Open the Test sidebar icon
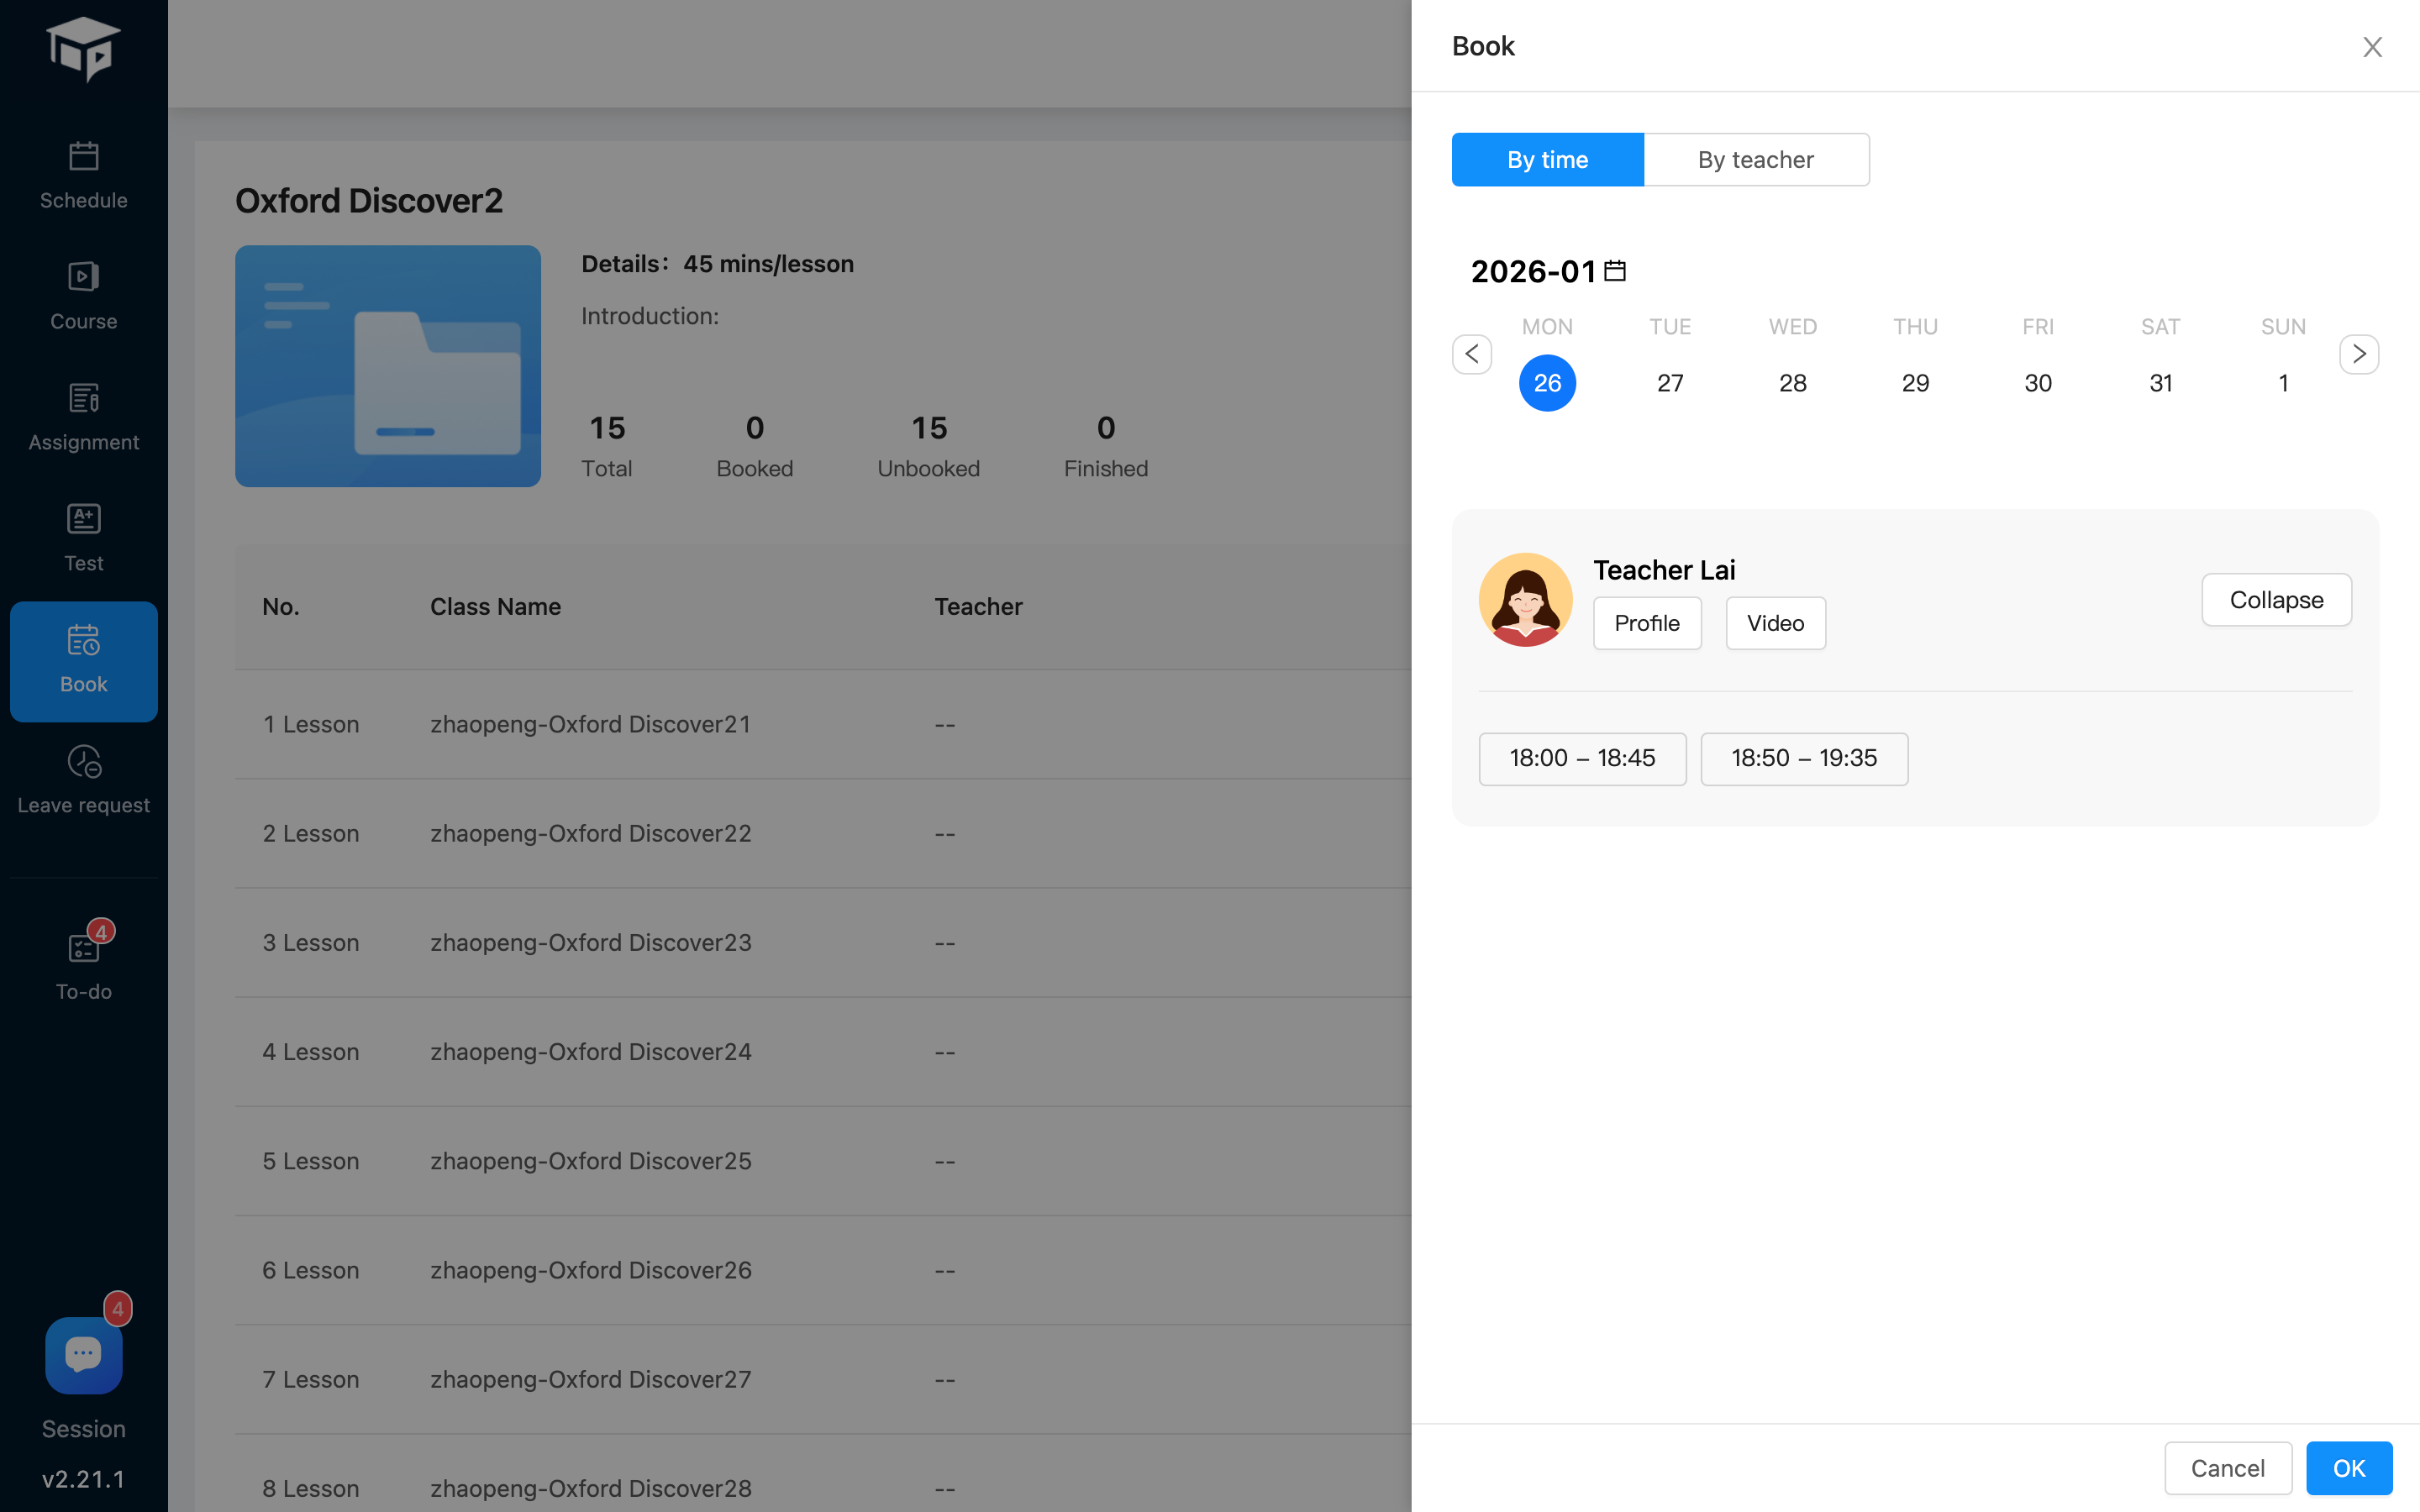 (83, 537)
